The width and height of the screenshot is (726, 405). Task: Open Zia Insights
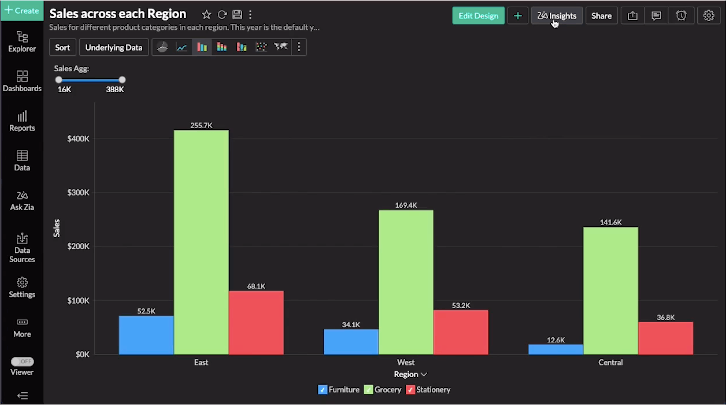[x=557, y=16]
